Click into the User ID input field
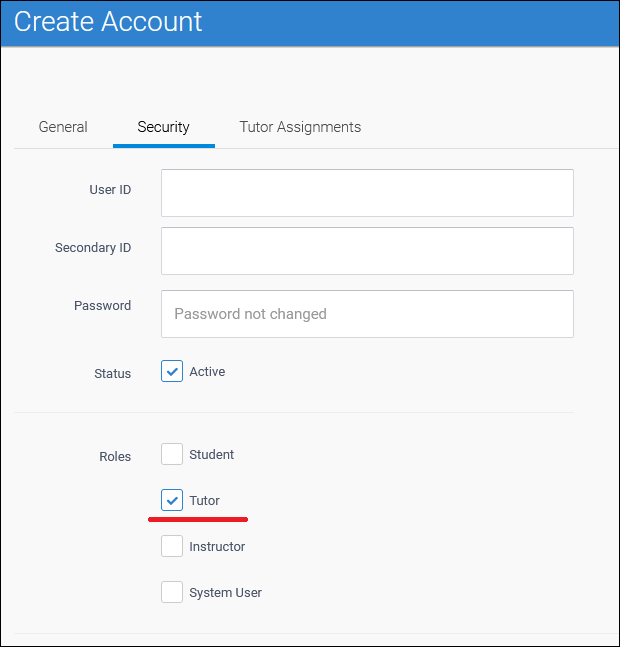The height and width of the screenshot is (647, 620). click(x=367, y=193)
